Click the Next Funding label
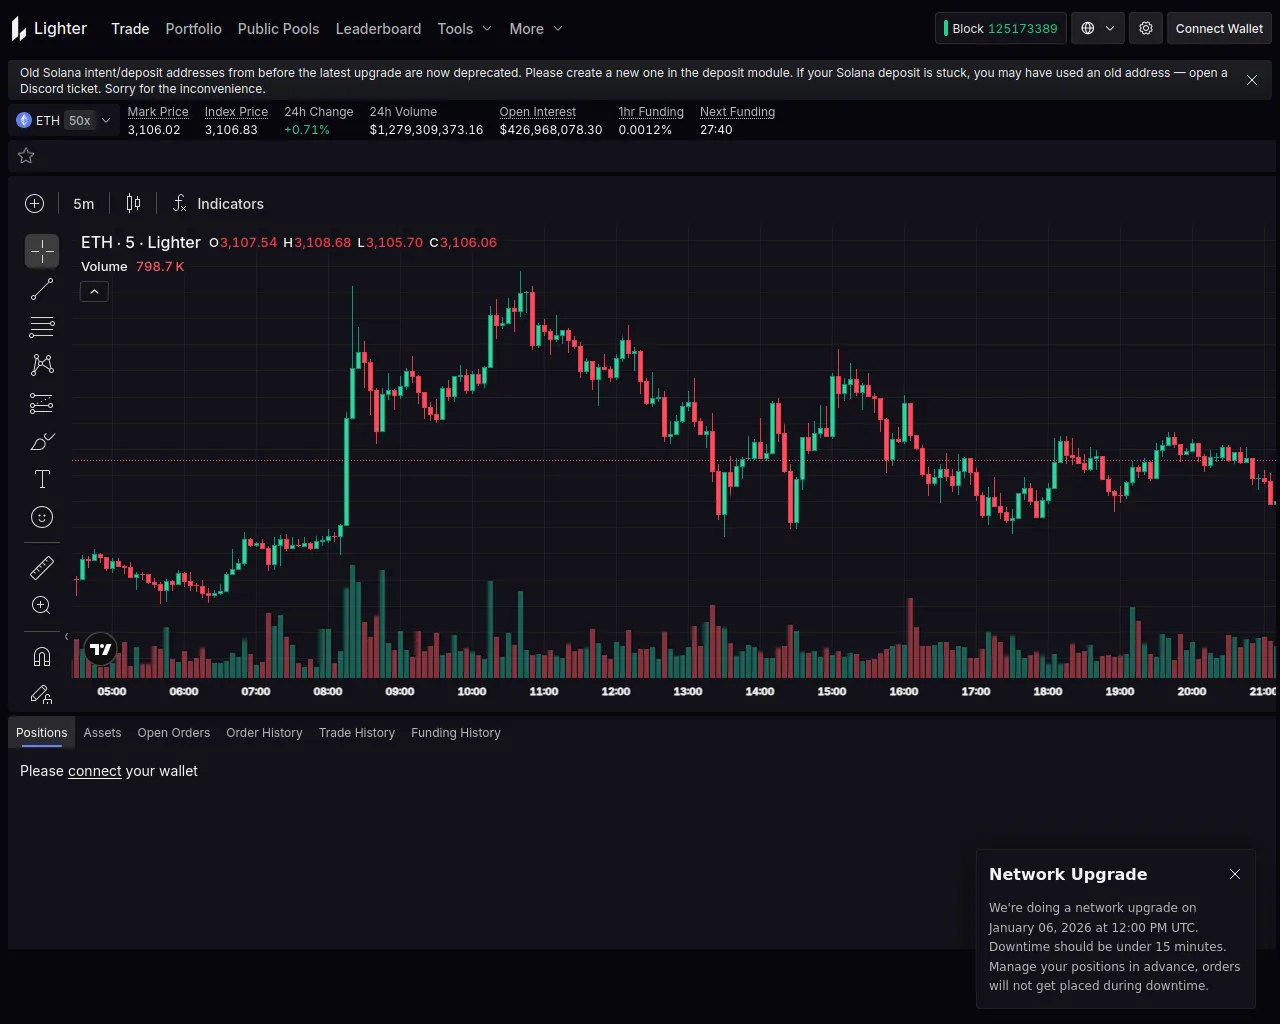 [x=737, y=112]
